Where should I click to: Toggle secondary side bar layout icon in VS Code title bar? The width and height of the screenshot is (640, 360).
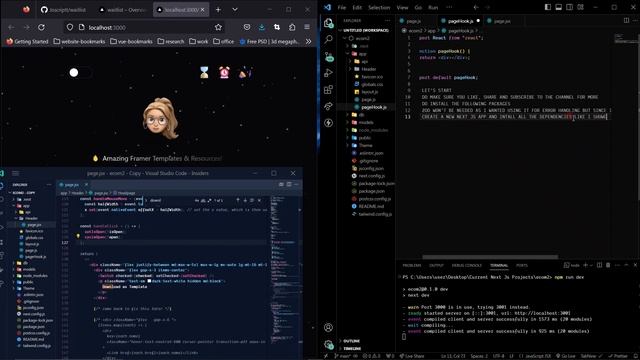(x=569, y=7)
